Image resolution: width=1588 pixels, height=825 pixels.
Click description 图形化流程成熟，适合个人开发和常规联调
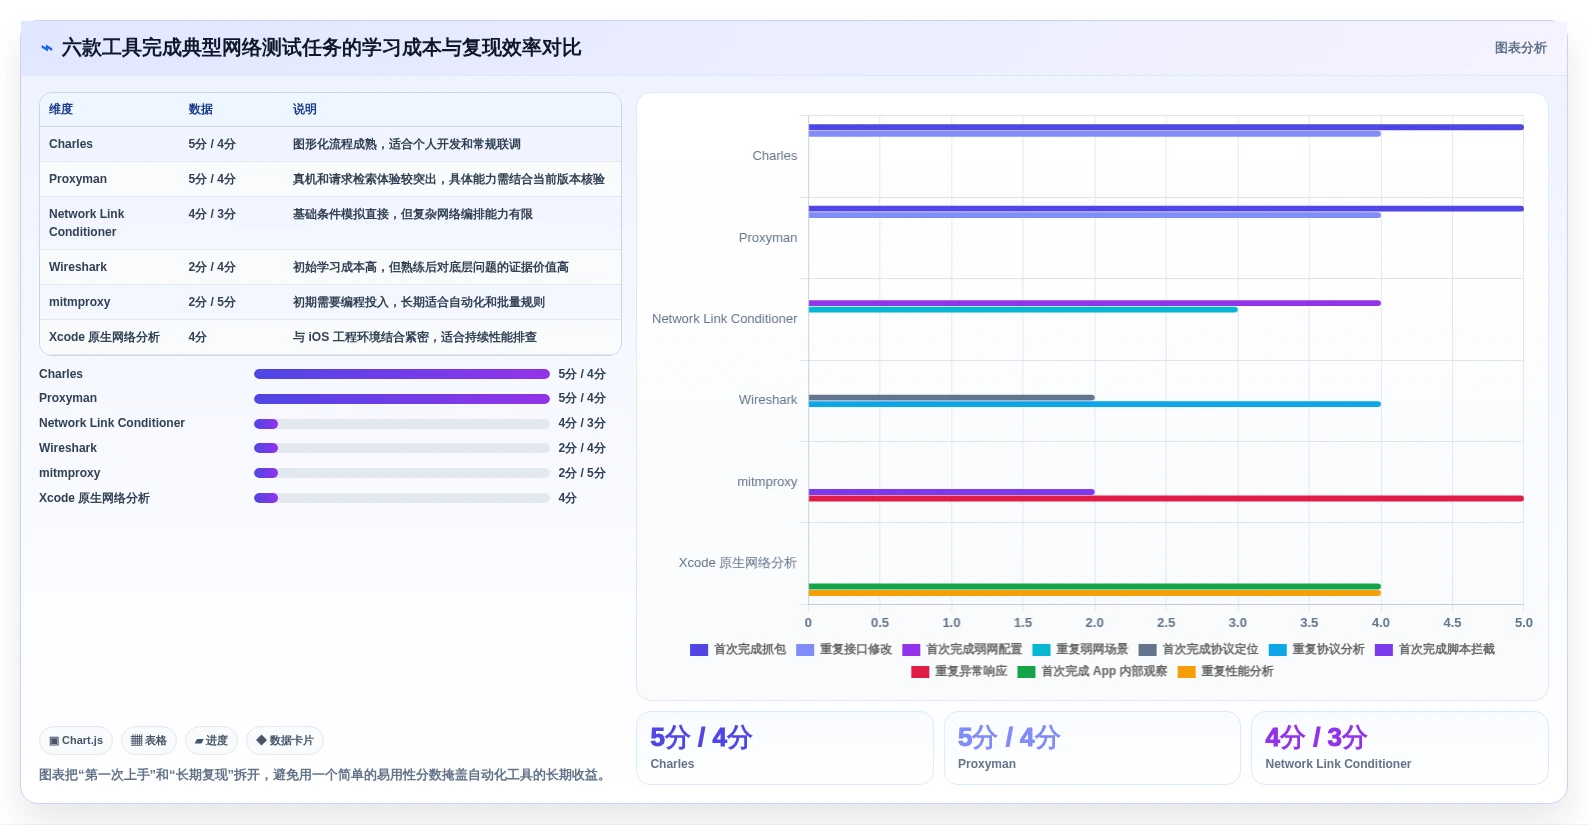(407, 145)
